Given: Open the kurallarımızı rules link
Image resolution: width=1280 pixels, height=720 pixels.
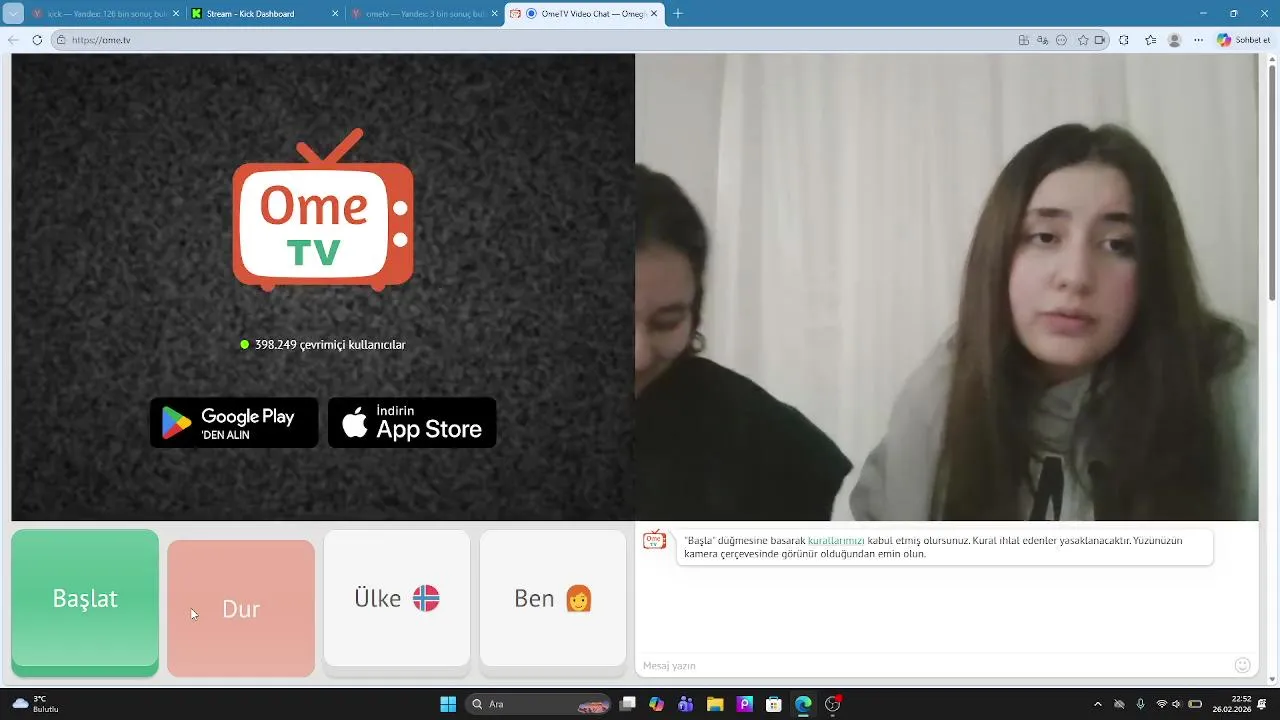Looking at the screenshot, I should click(x=836, y=541).
